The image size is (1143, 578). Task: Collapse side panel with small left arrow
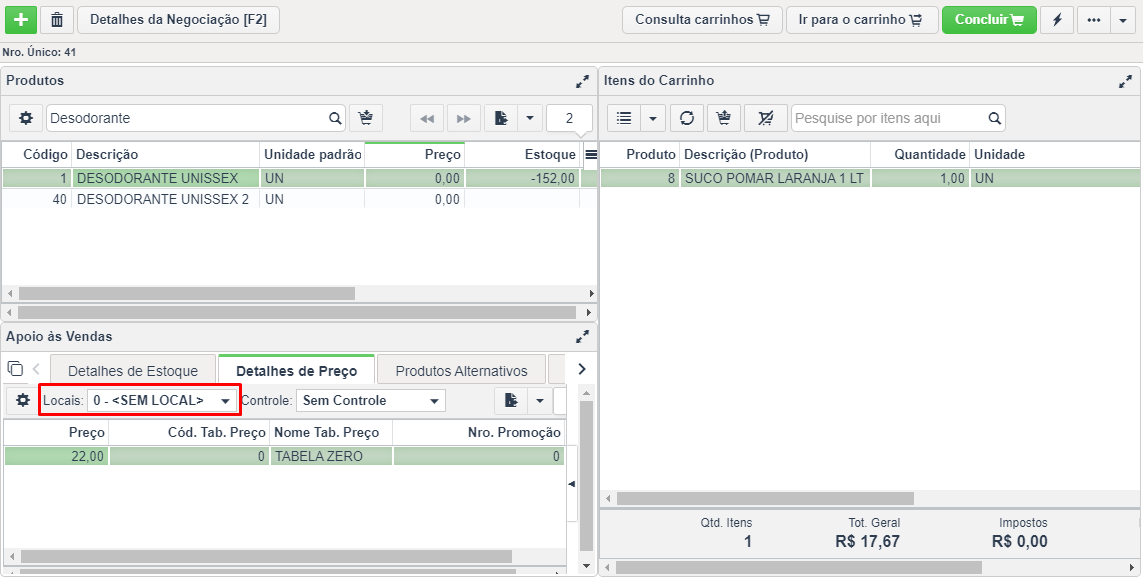(x=572, y=484)
